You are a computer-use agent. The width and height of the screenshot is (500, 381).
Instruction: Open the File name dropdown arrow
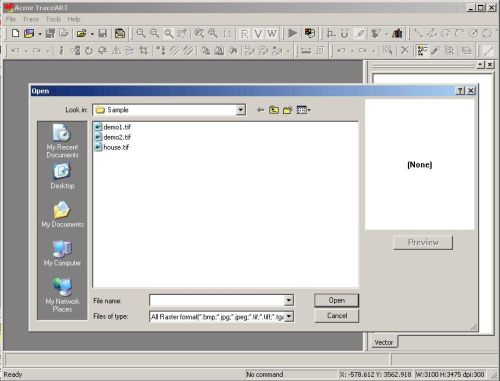tap(289, 300)
